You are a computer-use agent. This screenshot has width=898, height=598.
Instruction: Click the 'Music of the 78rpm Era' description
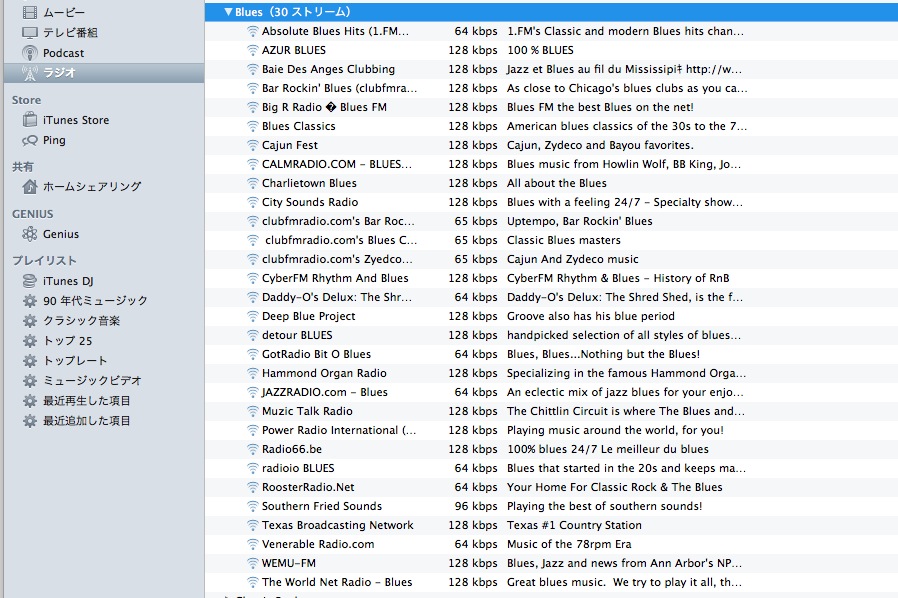(x=569, y=544)
